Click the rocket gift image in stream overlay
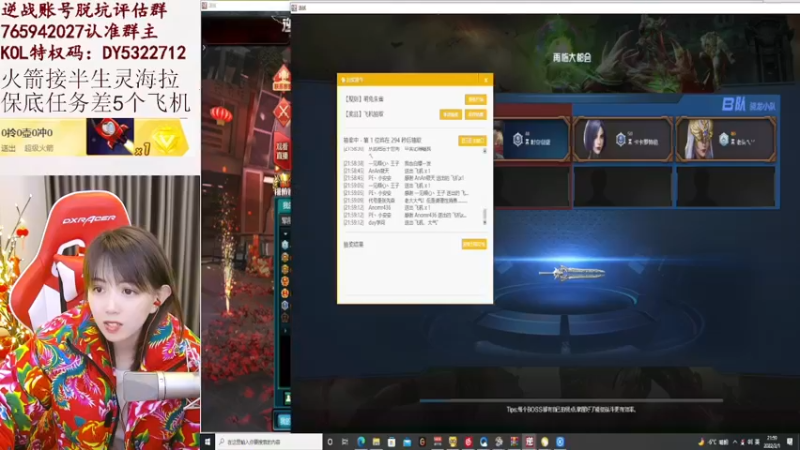This screenshot has width=800, height=450. pos(110,136)
